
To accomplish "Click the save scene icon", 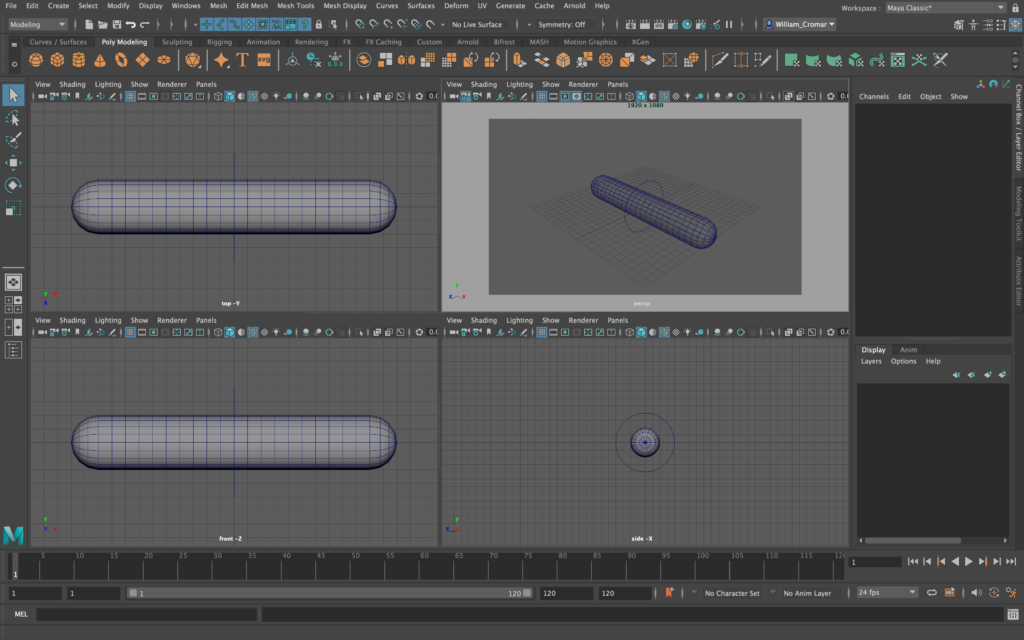I will pyautogui.click(x=117, y=24).
